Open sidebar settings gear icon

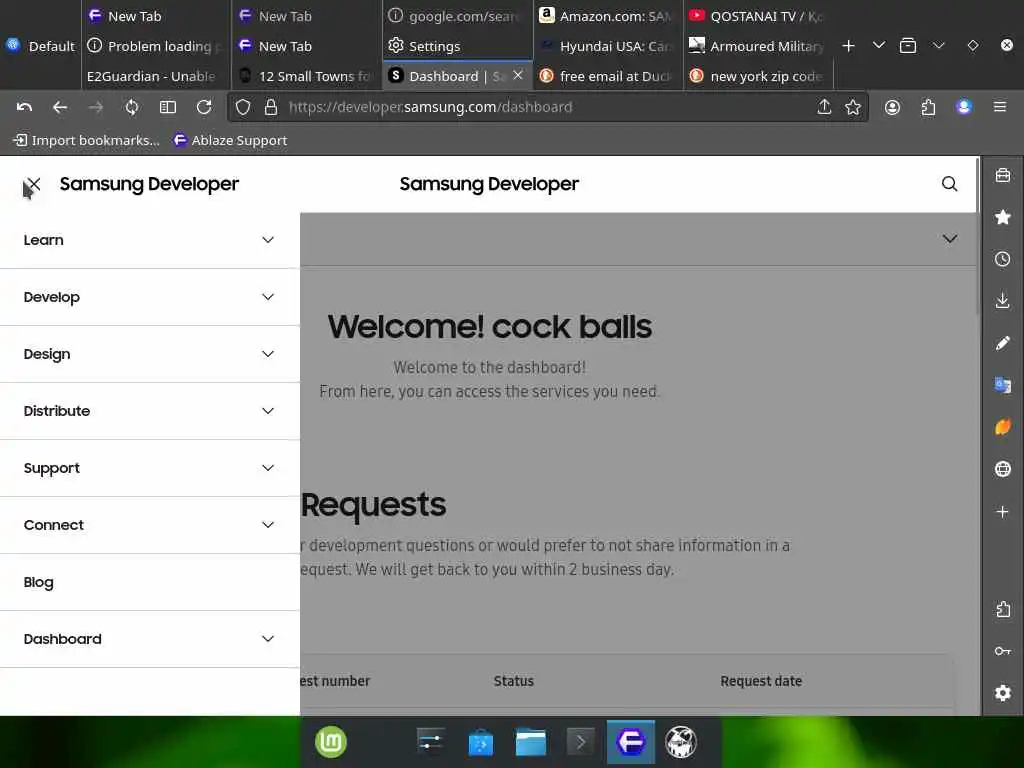[1003, 693]
